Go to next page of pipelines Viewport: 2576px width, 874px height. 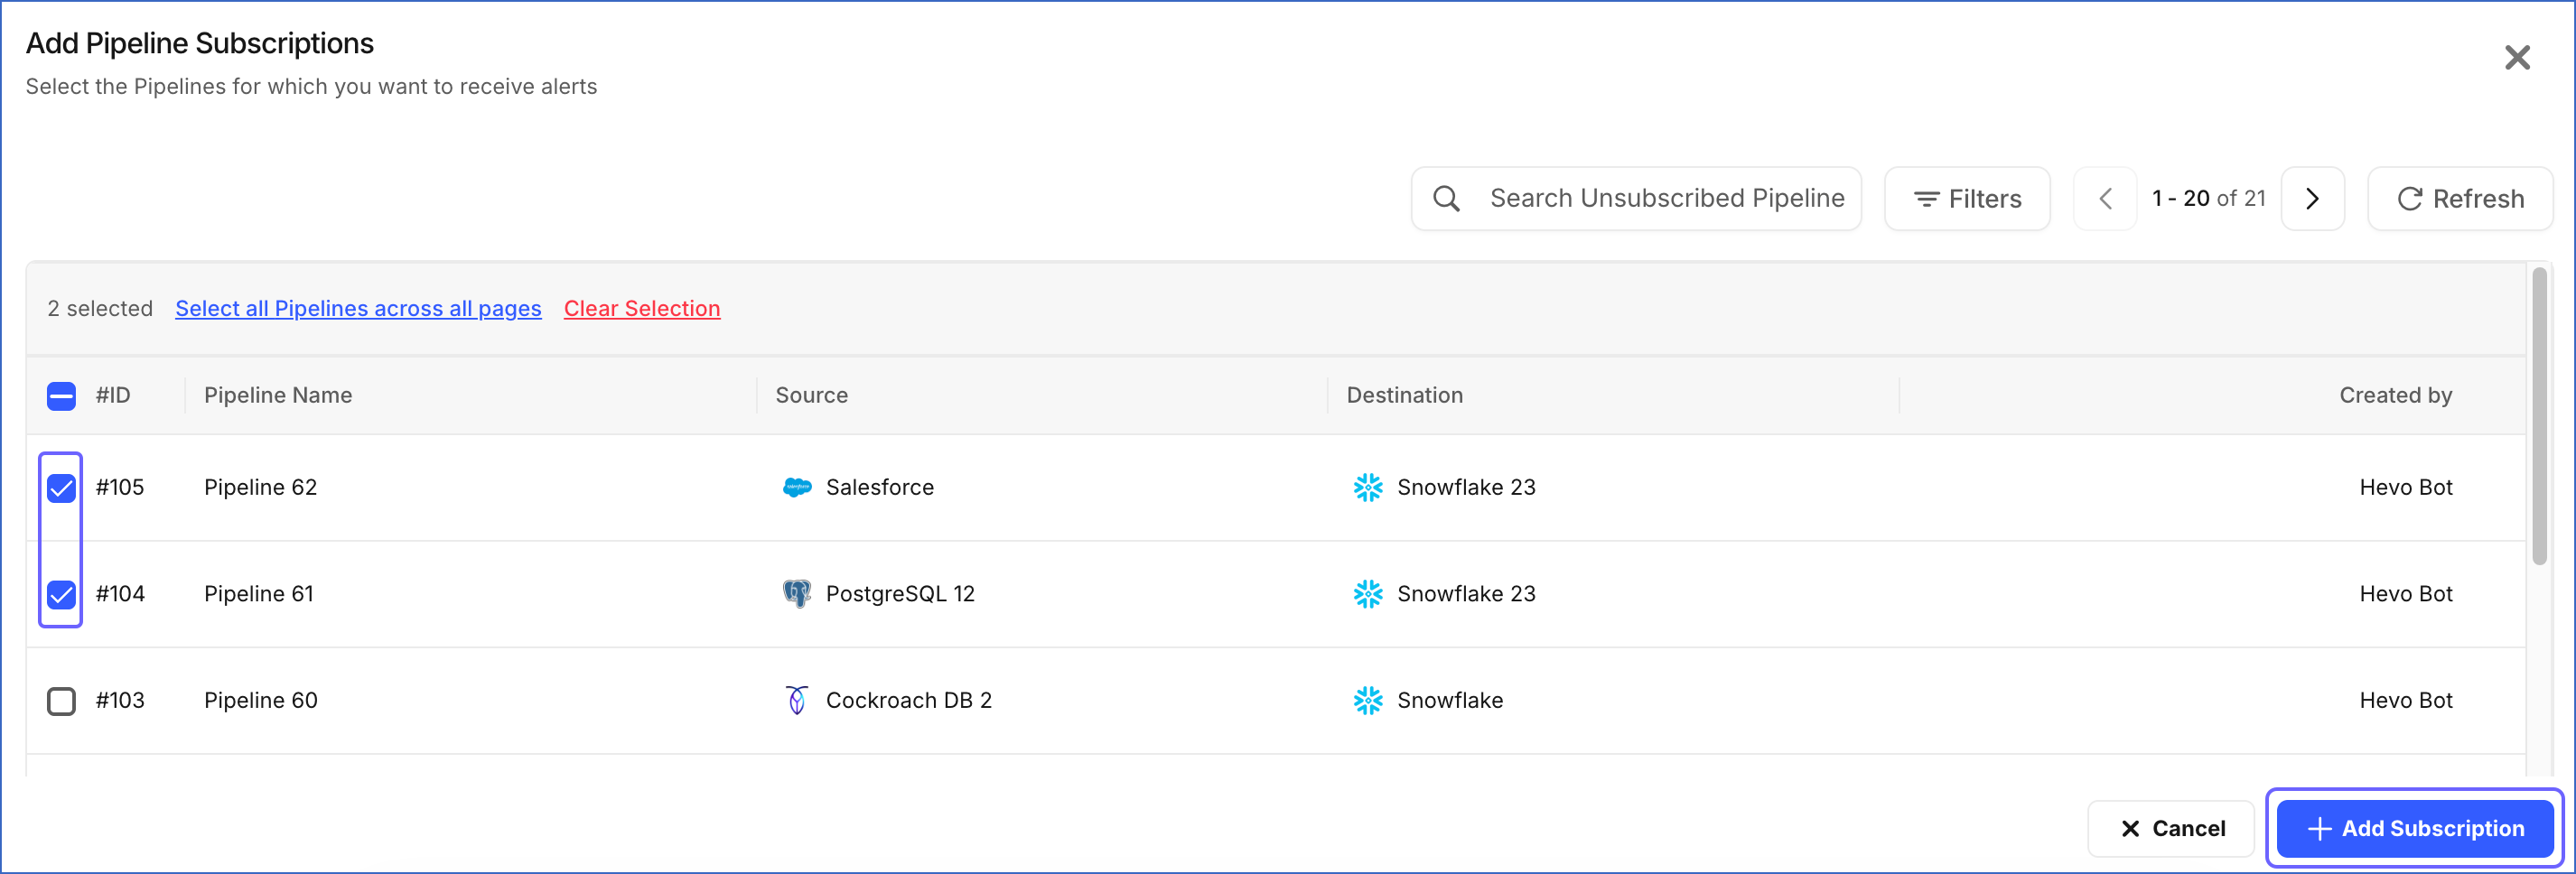pos(2312,198)
